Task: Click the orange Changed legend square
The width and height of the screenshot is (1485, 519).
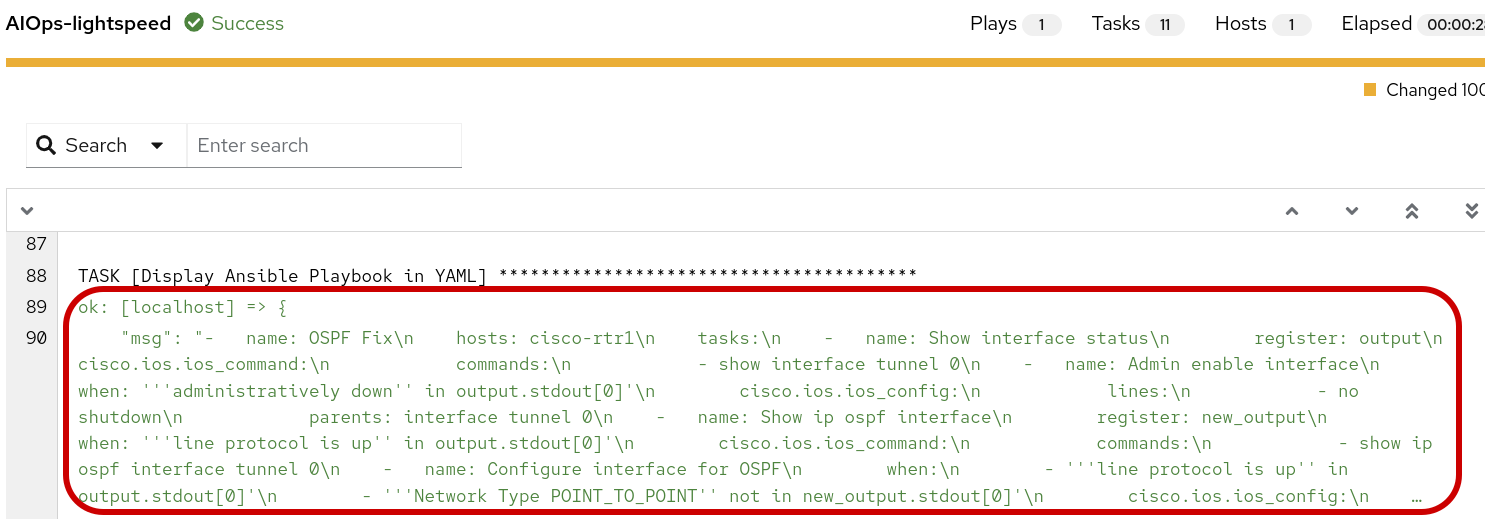Action: pos(1370,90)
